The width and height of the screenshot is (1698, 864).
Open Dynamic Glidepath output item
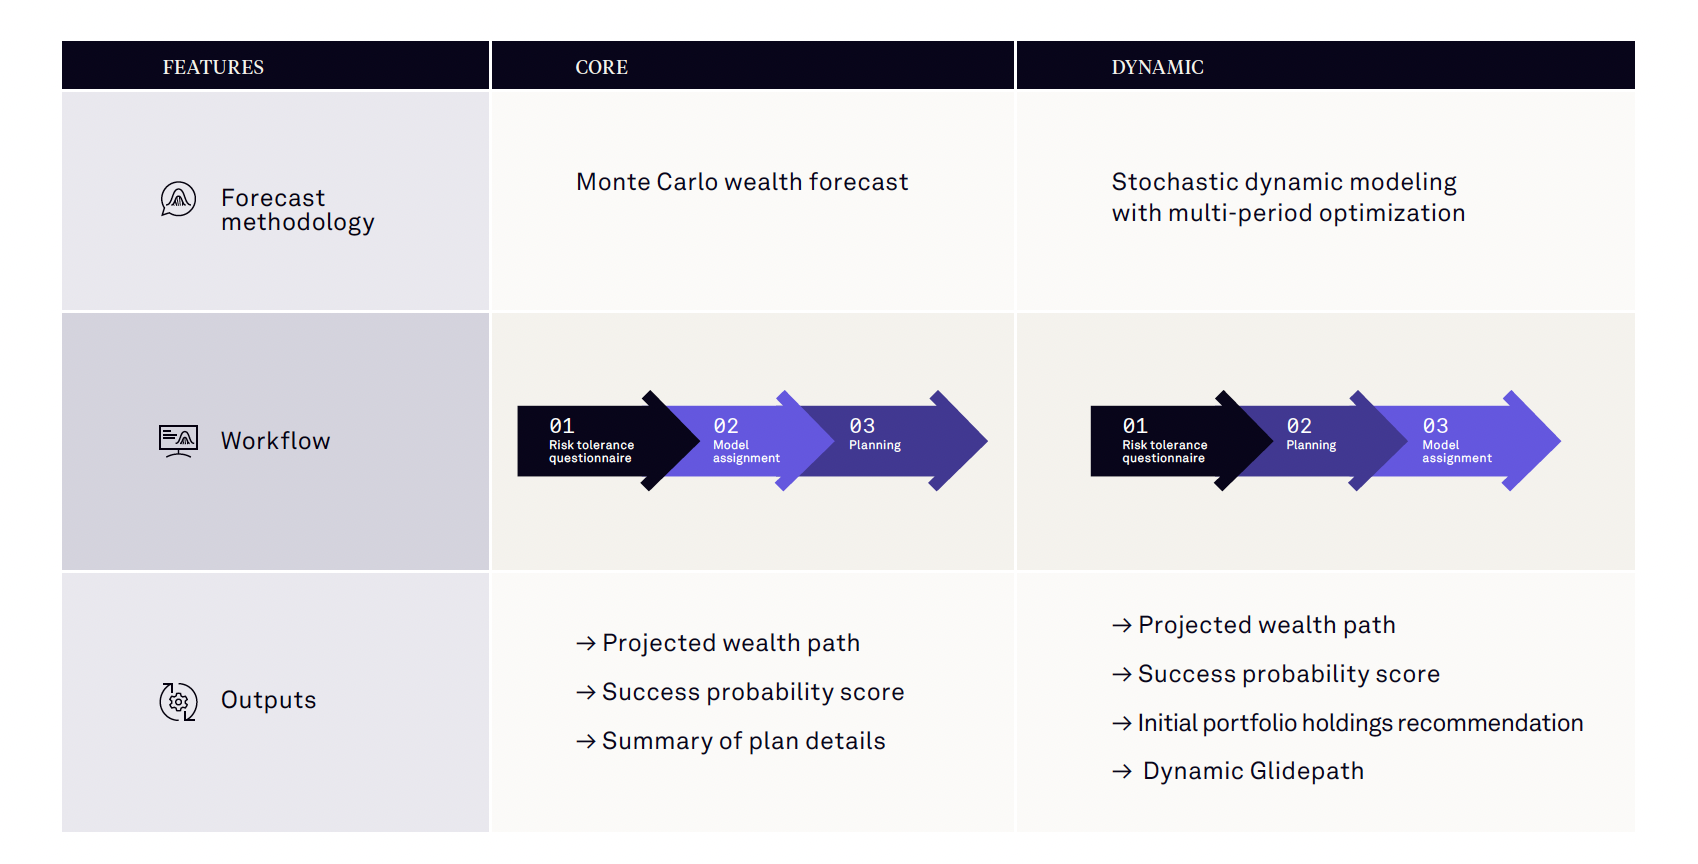(1238, 771)
